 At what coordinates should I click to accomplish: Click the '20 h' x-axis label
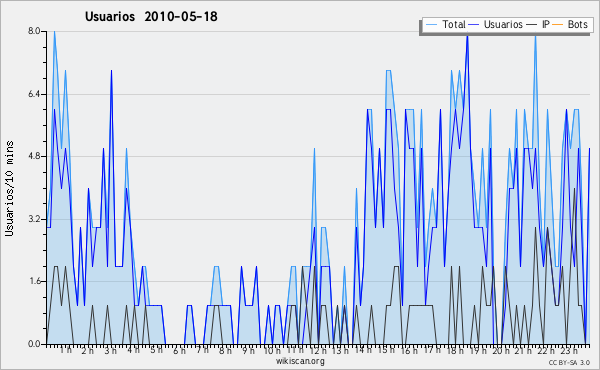coord(501,351)
